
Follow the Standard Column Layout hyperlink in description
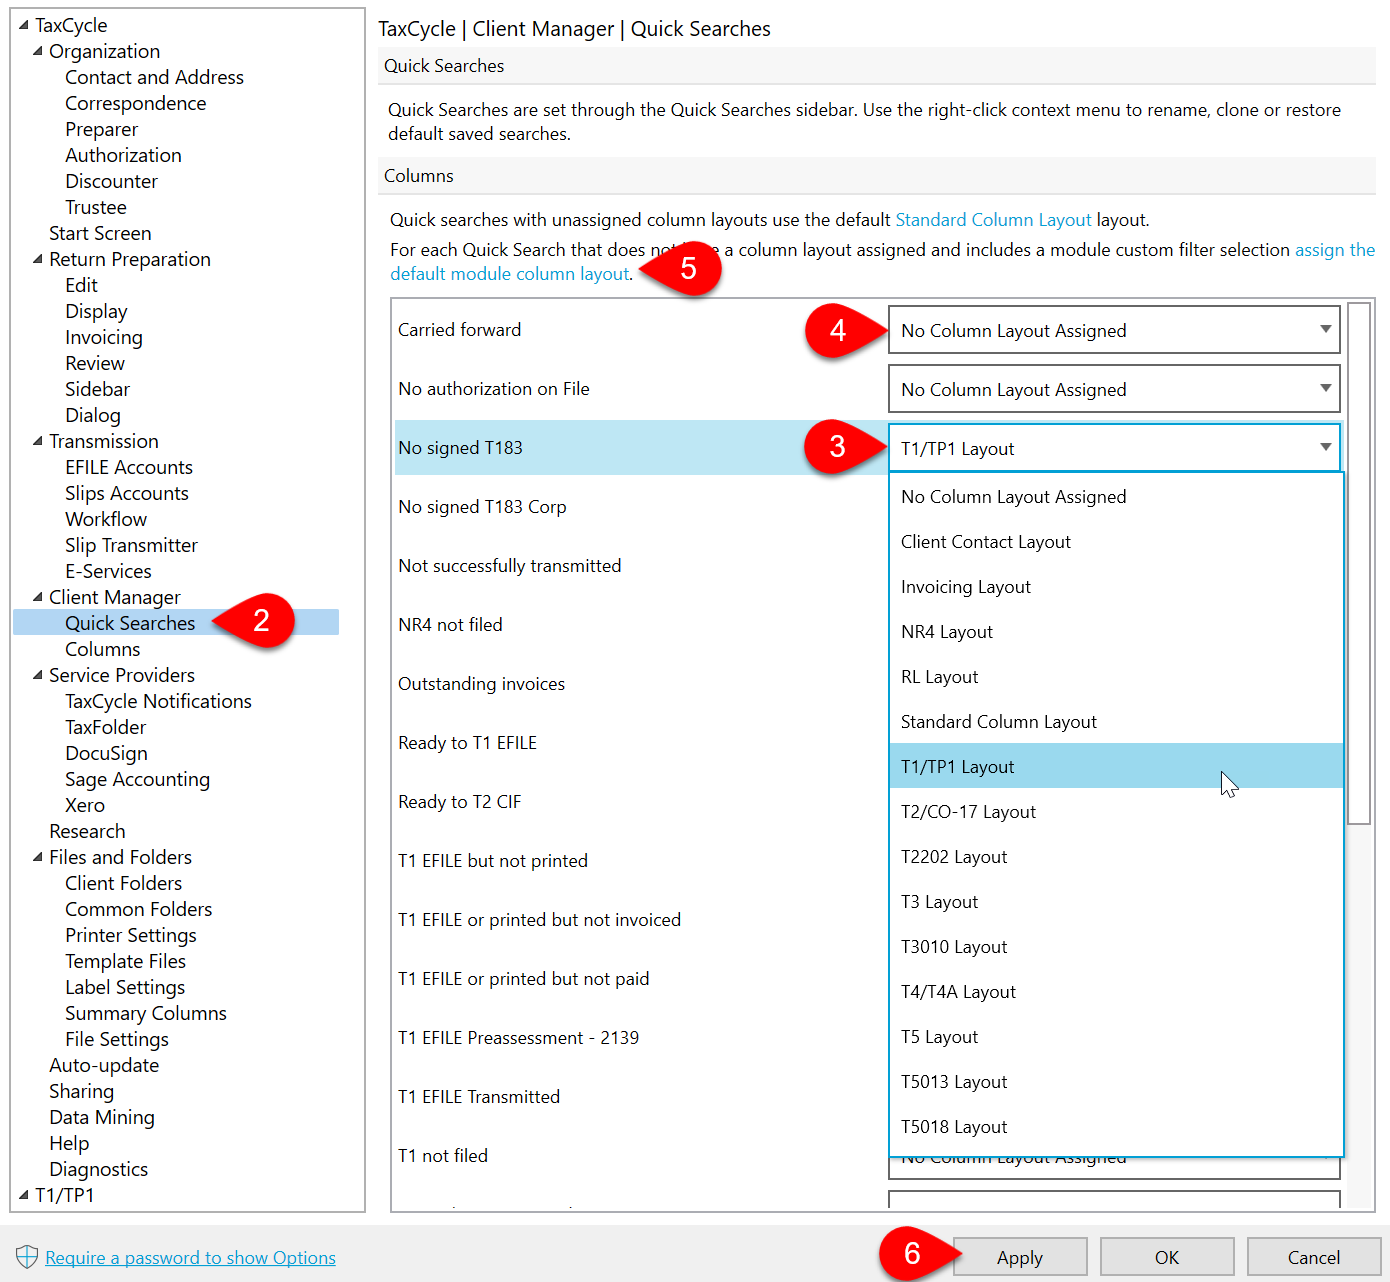click(x=993, y=220)
